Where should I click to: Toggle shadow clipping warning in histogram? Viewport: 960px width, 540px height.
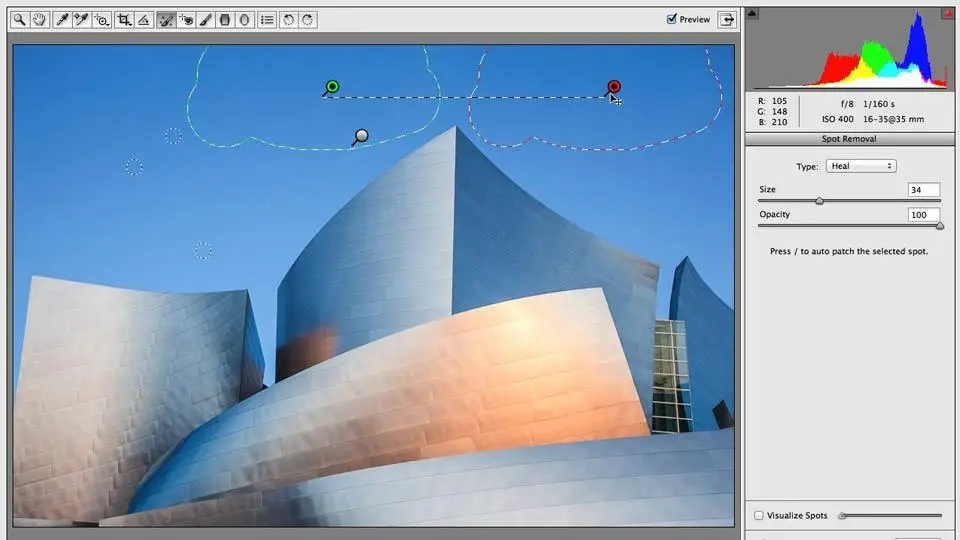pyautogui.click(x=752, y=13)
